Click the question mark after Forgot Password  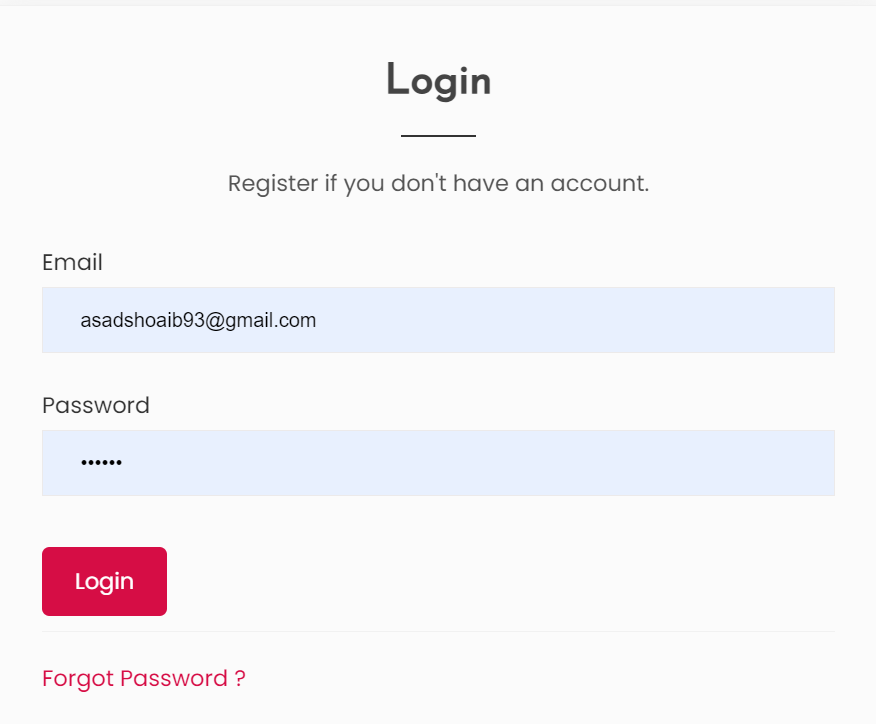[x=240, y=679]
